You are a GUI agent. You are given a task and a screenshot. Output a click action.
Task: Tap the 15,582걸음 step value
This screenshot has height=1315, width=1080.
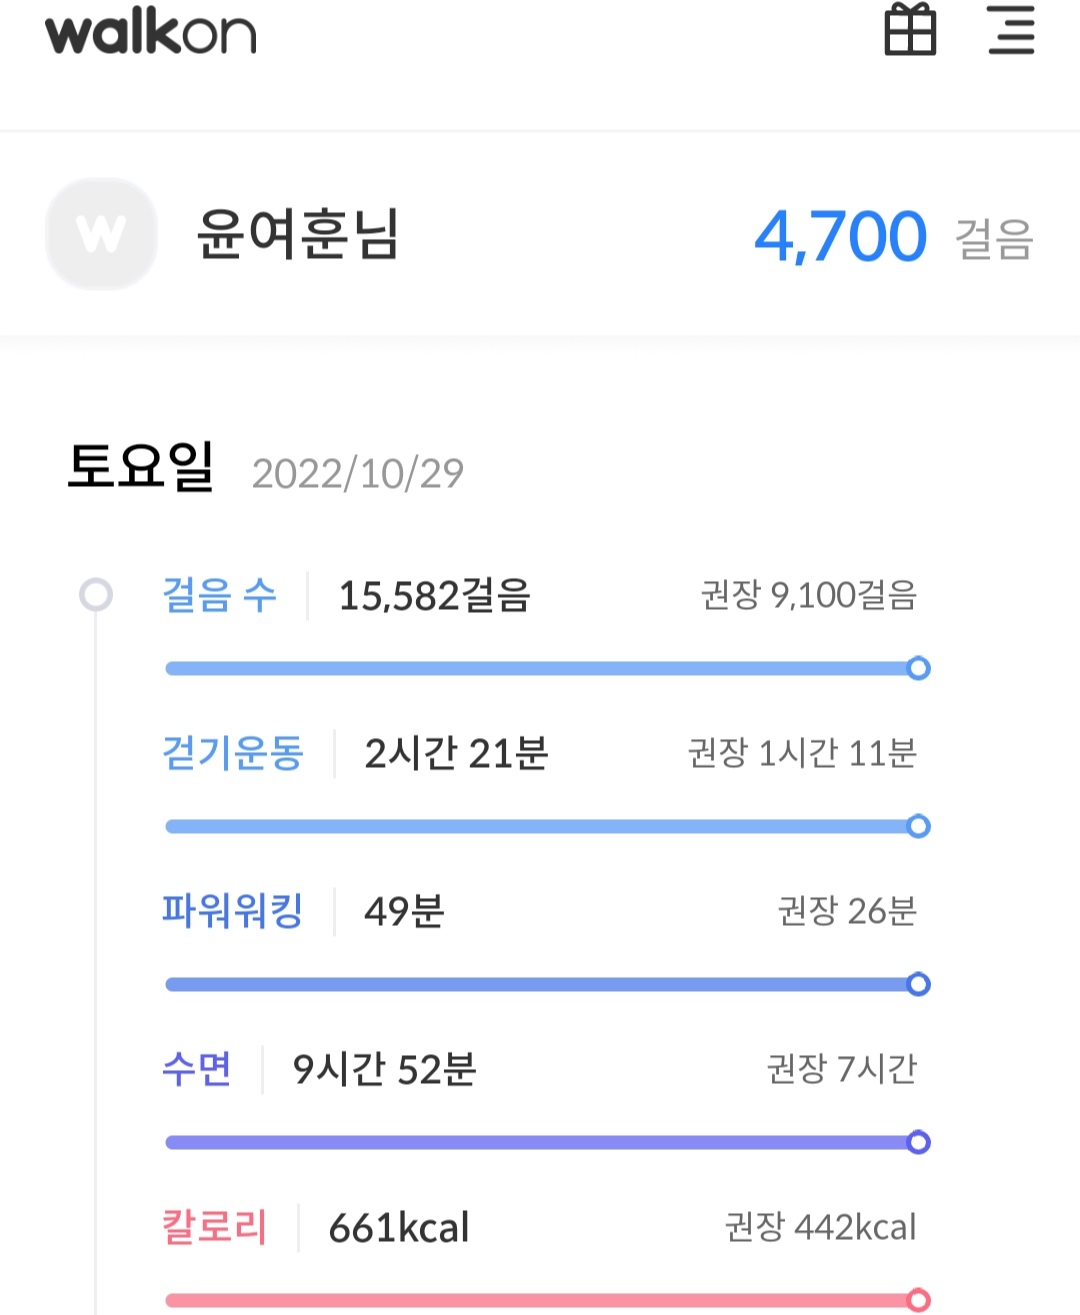coord(434,596)
